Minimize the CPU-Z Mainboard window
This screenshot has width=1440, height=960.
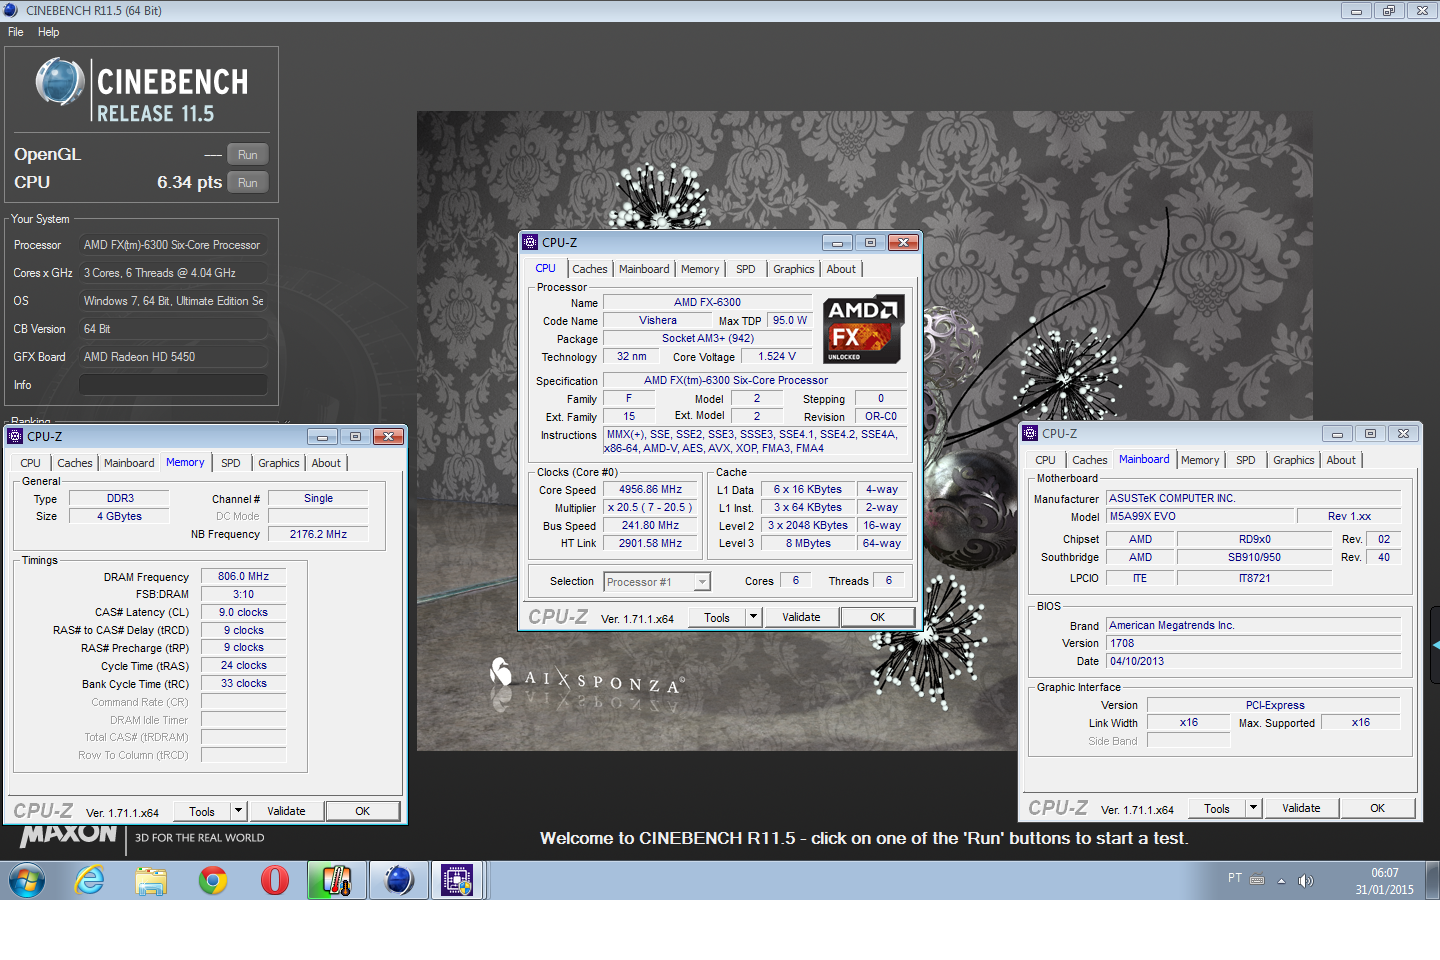pos(1337,434)
